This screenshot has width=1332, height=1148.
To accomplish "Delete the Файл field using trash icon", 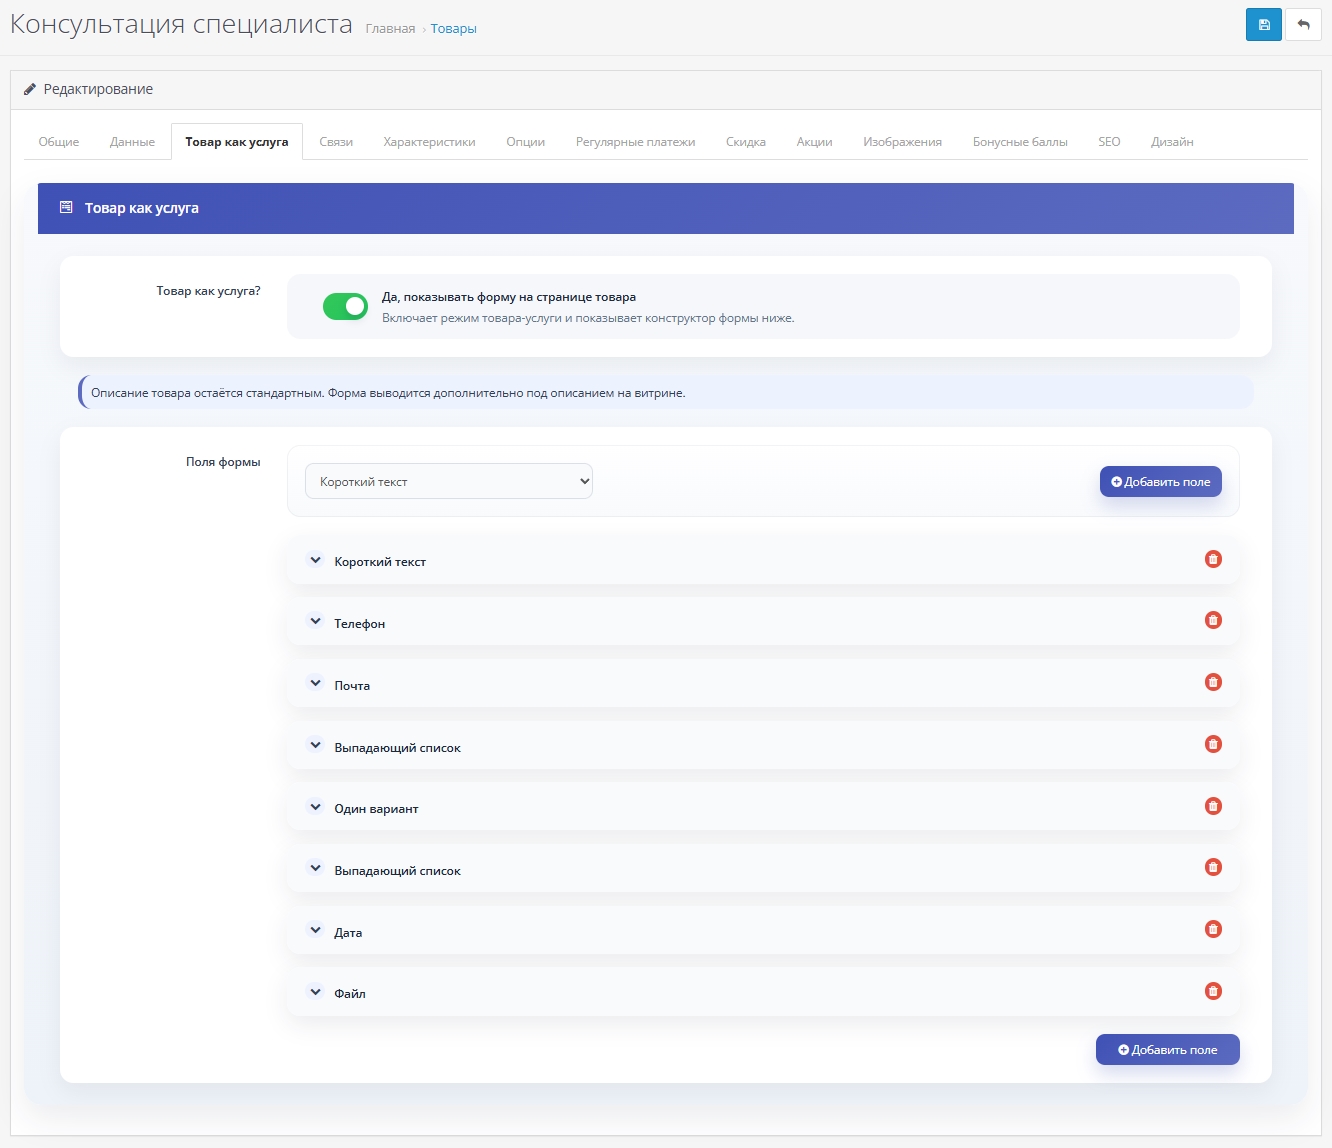I will [1213, 991].
